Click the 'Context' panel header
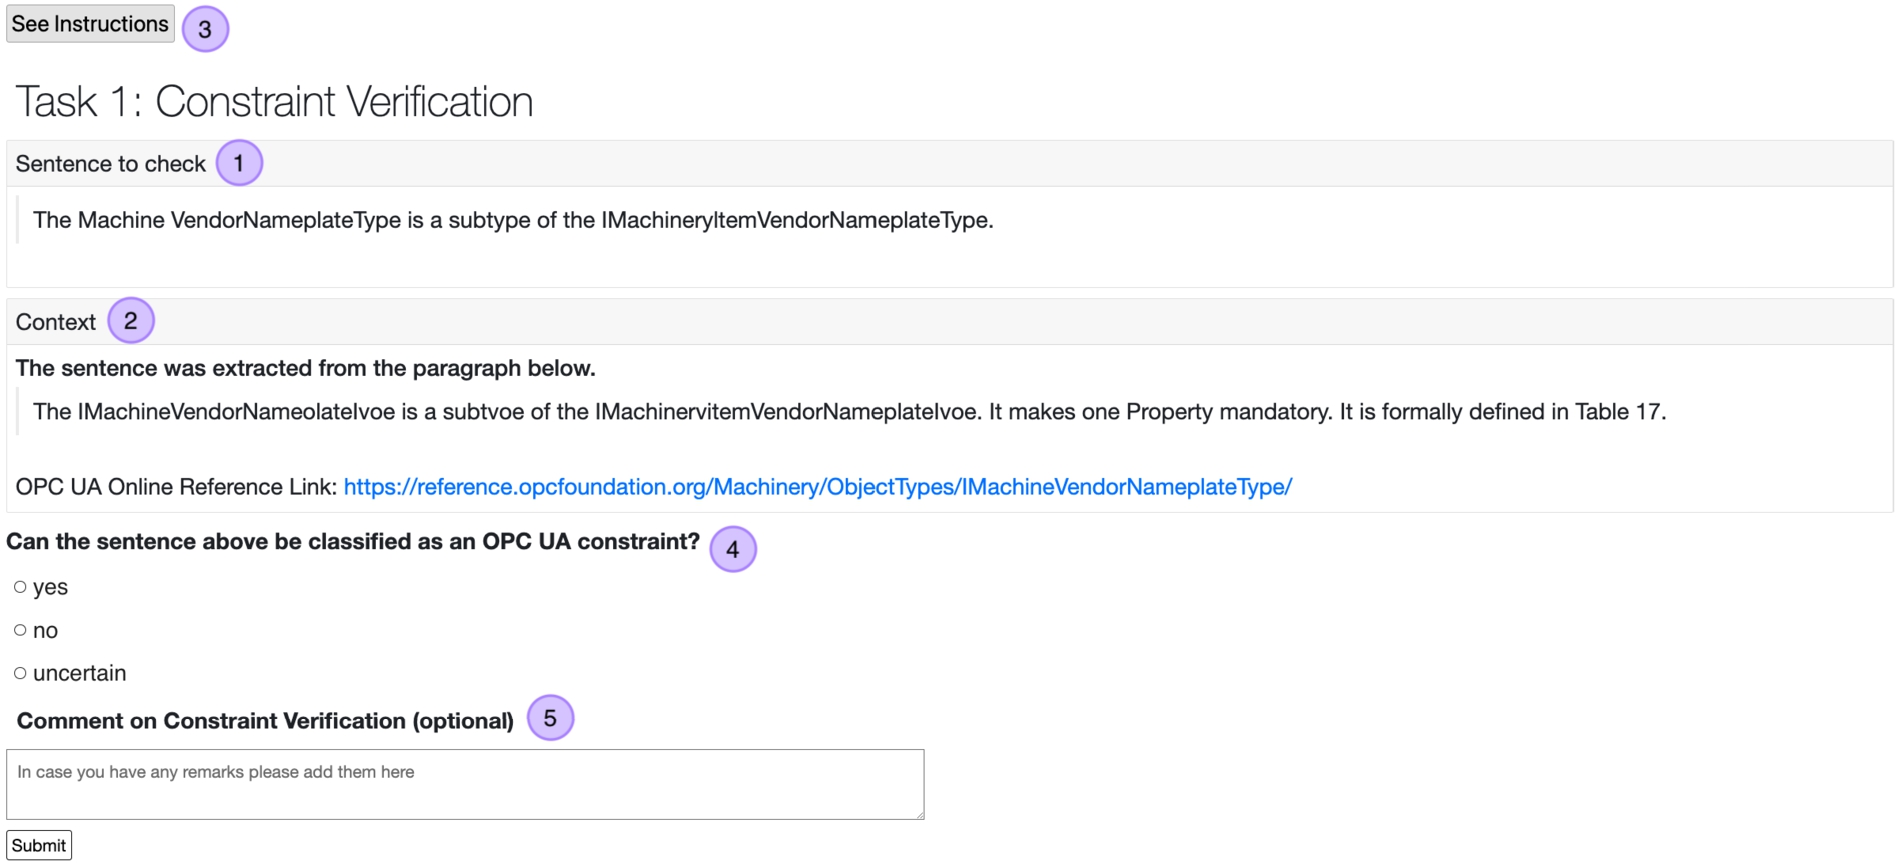 (56, 322)
